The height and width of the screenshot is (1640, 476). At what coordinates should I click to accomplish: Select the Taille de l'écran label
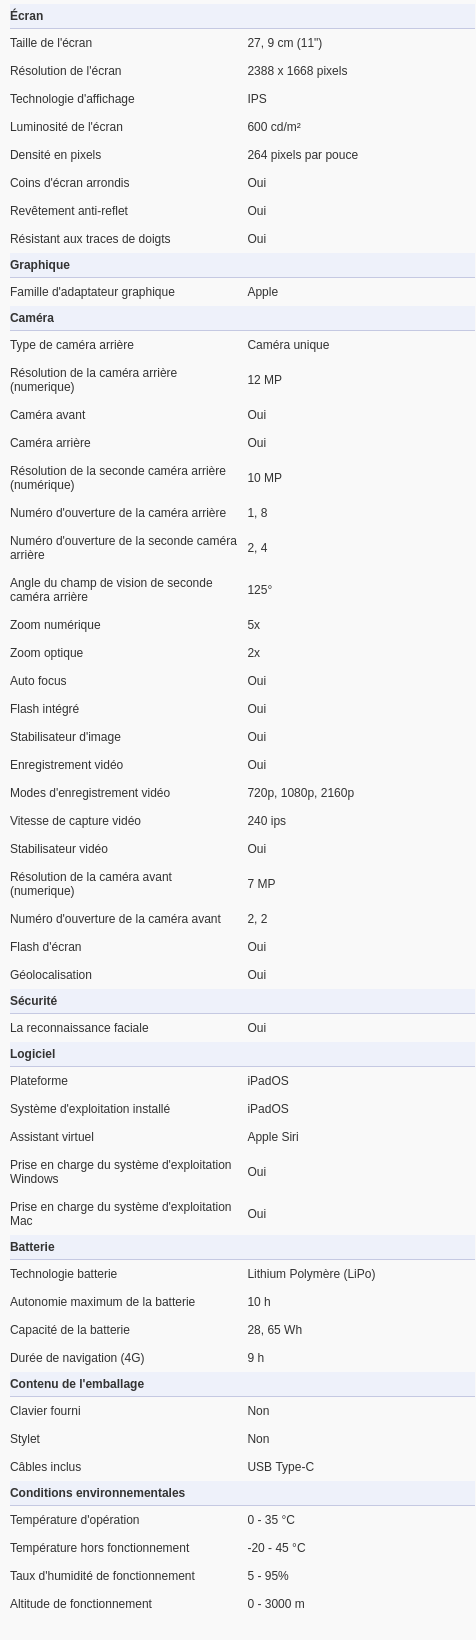point(51,43)
